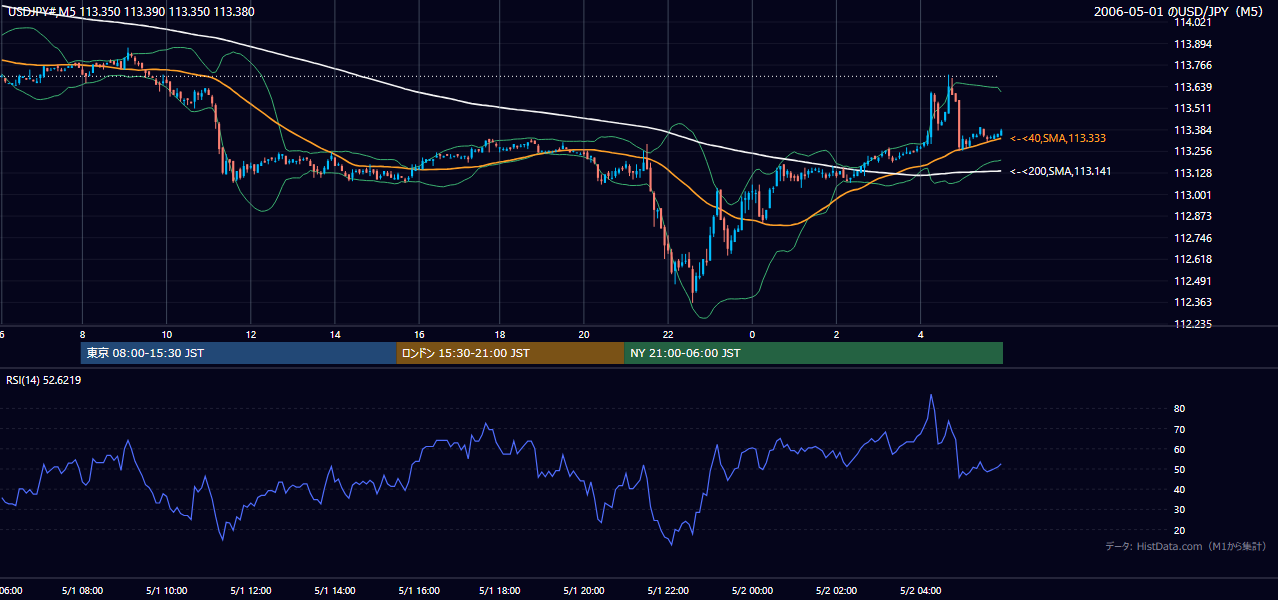Click RSI scale value 70

click(x=1180, y=429)
